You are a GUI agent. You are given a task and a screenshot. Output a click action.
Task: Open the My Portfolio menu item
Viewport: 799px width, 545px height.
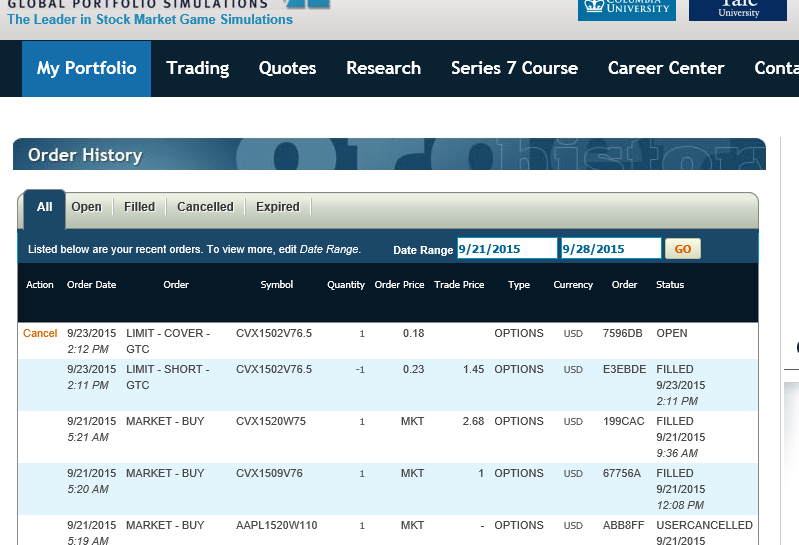tap(86, 68)
